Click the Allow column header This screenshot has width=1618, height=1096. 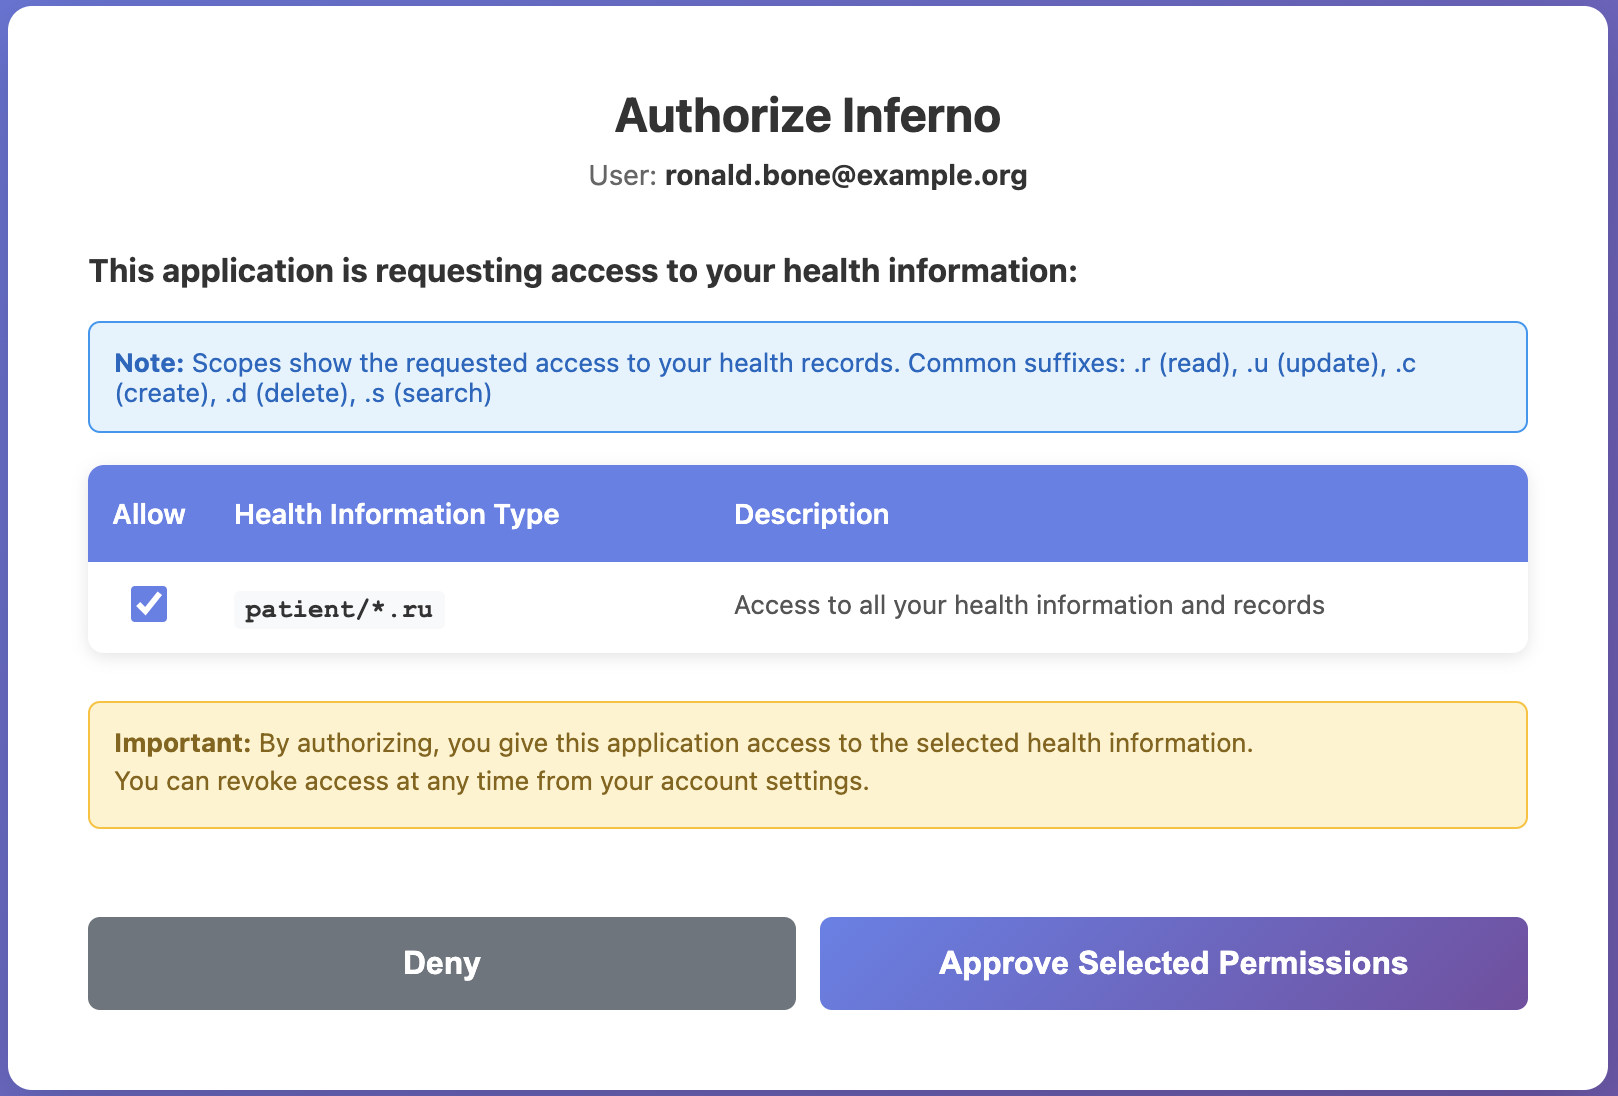click(x=149, y=514)
